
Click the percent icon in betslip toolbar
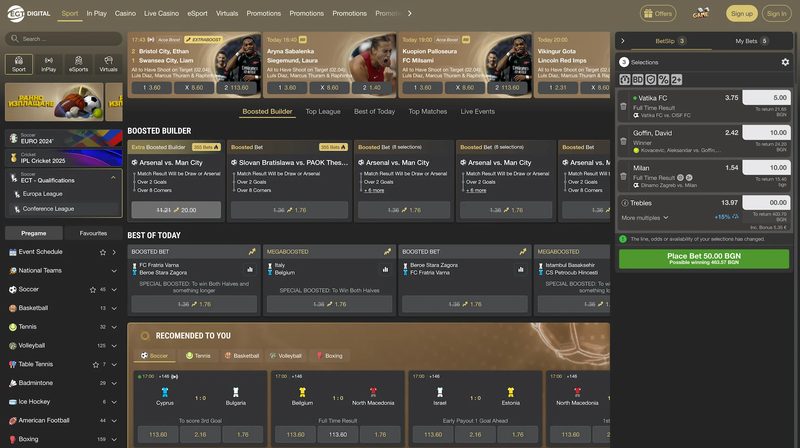[663, 80]
